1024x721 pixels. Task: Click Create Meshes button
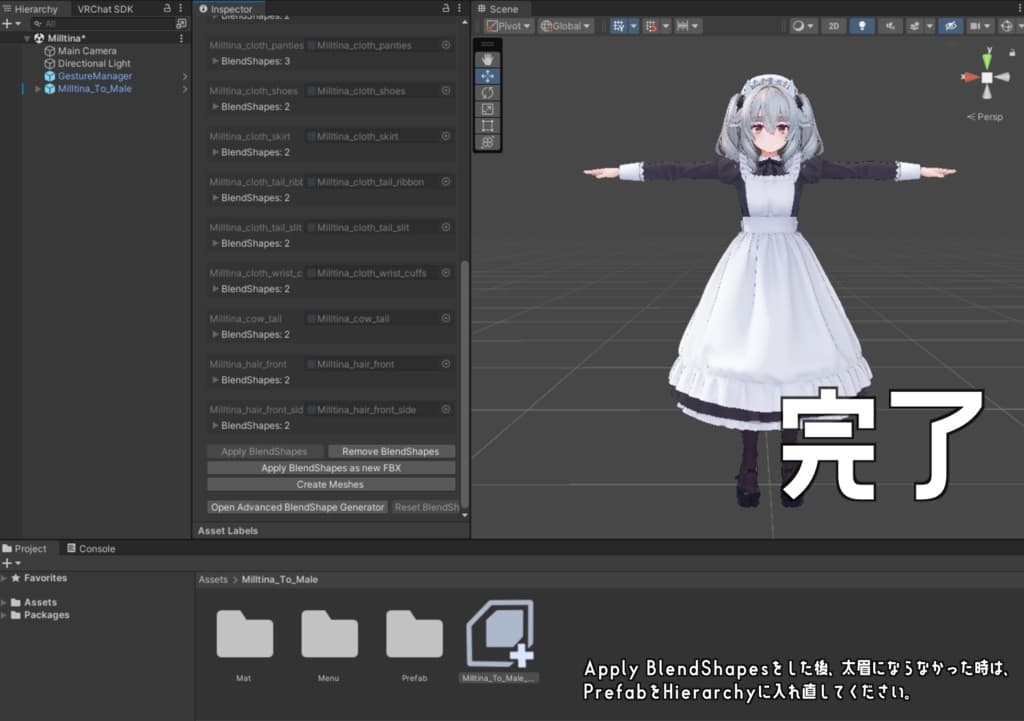coord(331,484)
